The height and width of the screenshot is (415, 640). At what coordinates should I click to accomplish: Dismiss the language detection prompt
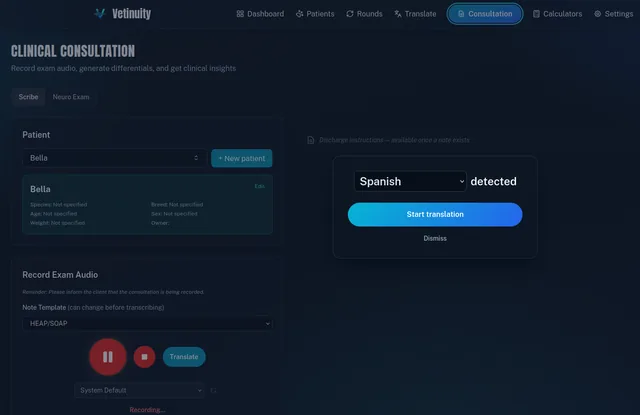pos(435,238)
